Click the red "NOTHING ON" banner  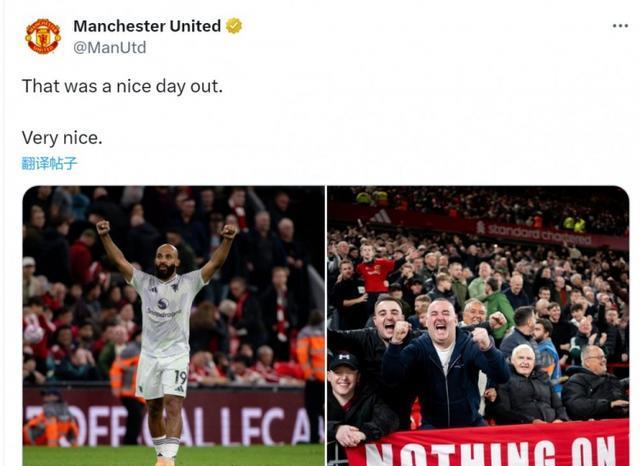click(x=488, y=445)
